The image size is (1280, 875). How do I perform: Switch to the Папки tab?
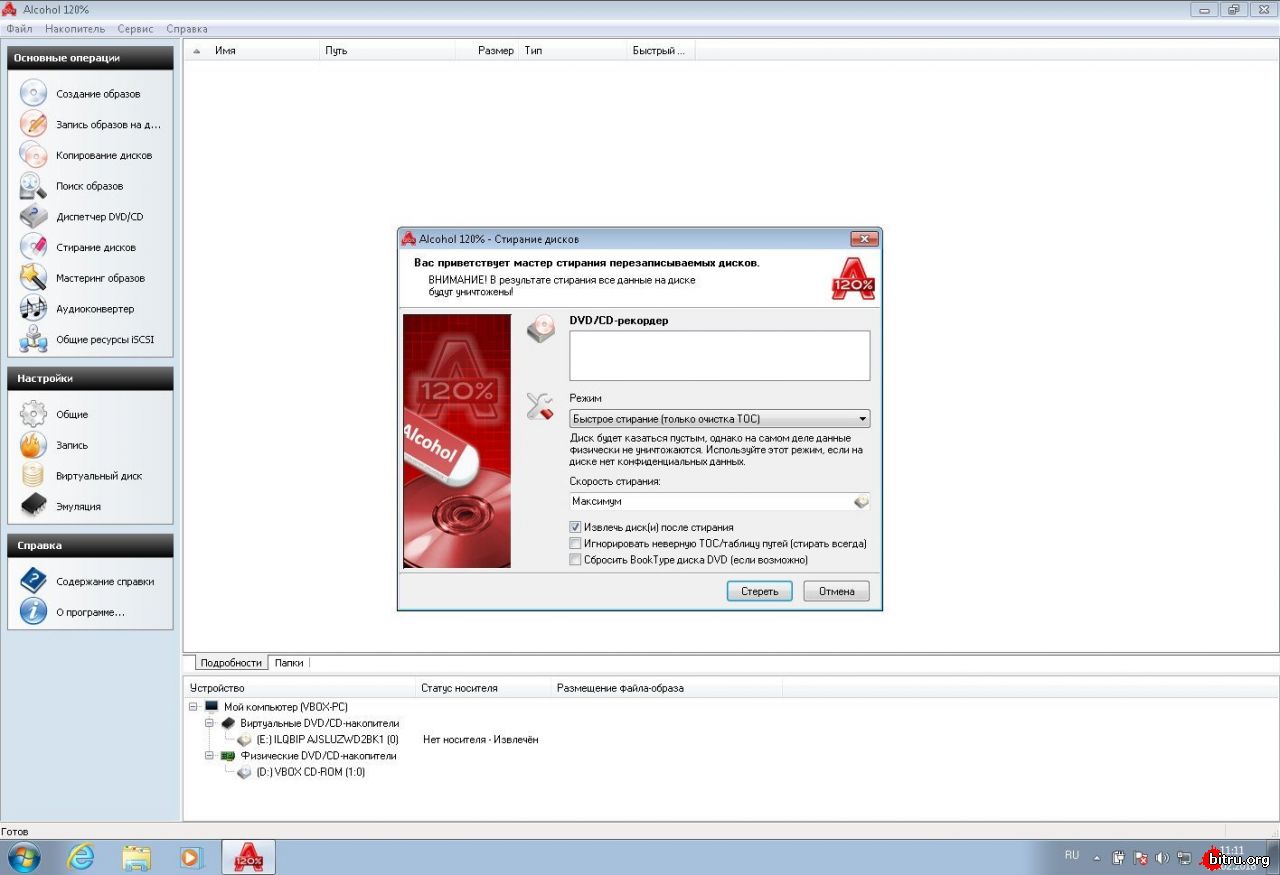point(289,663)
